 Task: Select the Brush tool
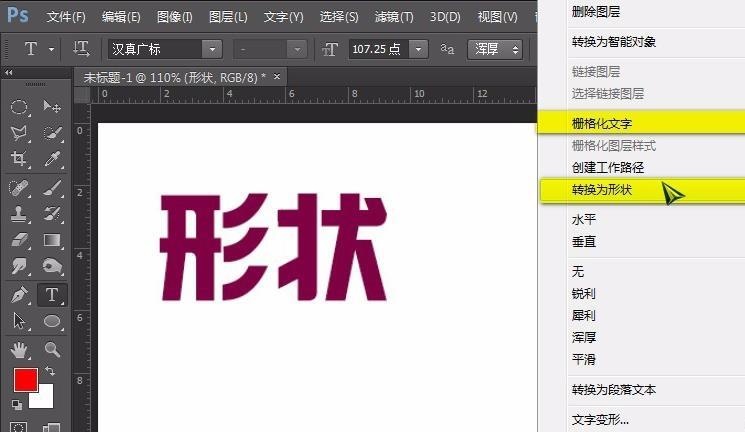(51, 188)
